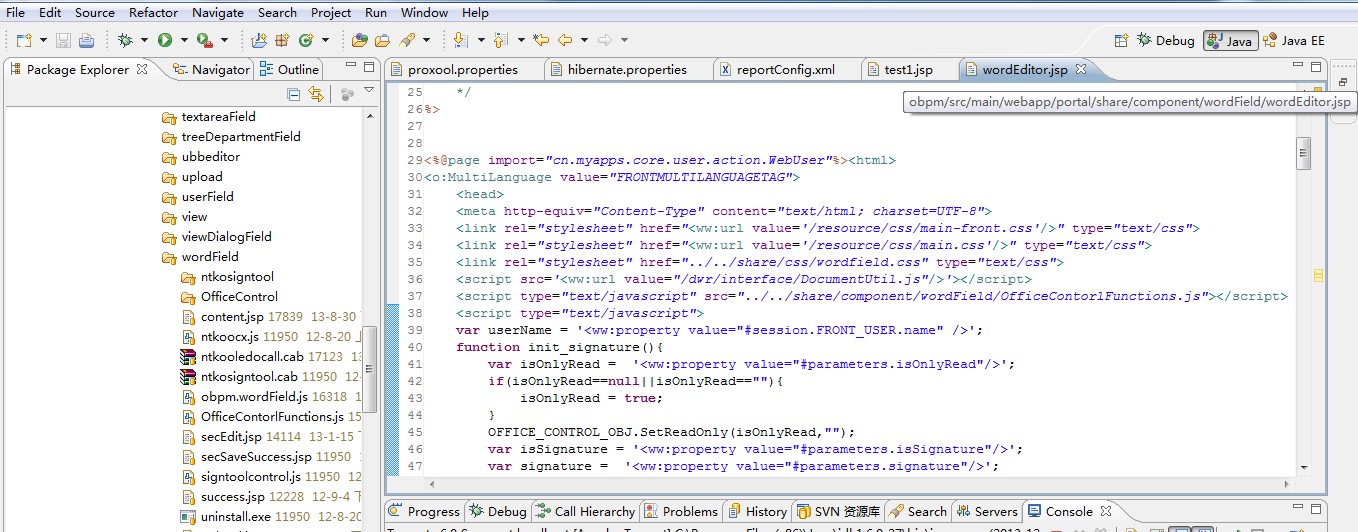Open the Window menu
1358x532 pixels.
point(425,12)
